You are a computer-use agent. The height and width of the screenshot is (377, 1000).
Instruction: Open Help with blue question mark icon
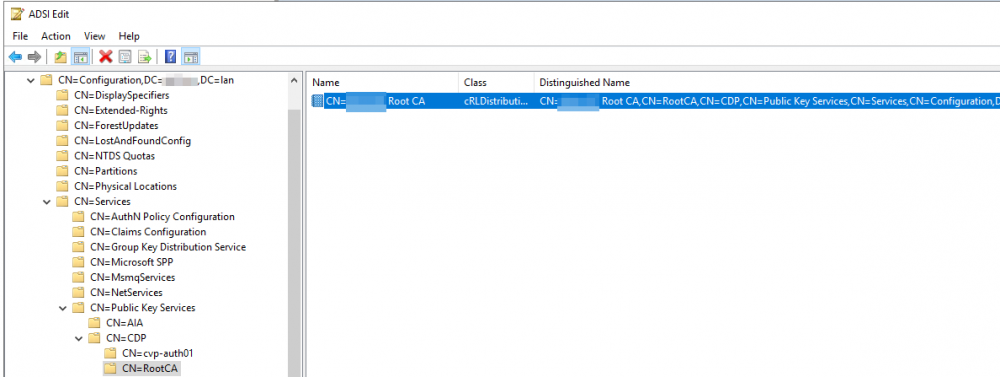click(170, 57)
